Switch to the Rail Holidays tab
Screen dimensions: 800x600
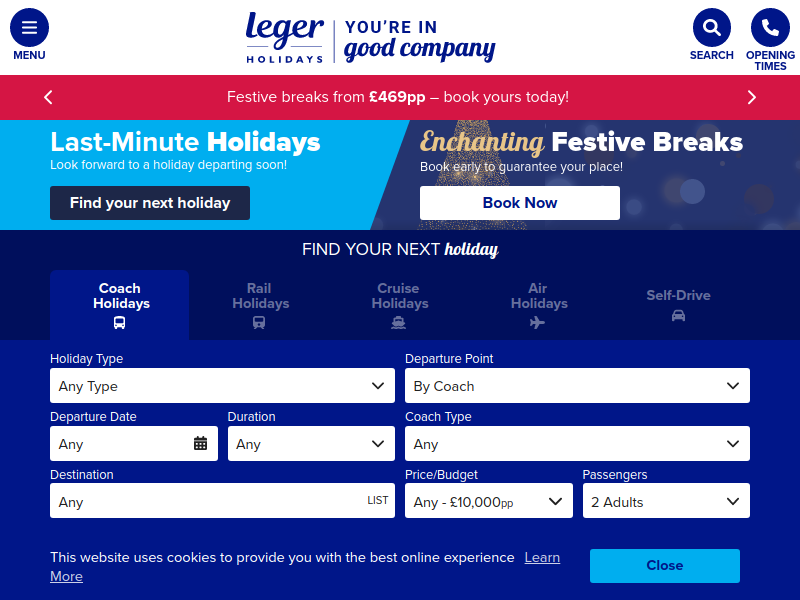(260, 305)
